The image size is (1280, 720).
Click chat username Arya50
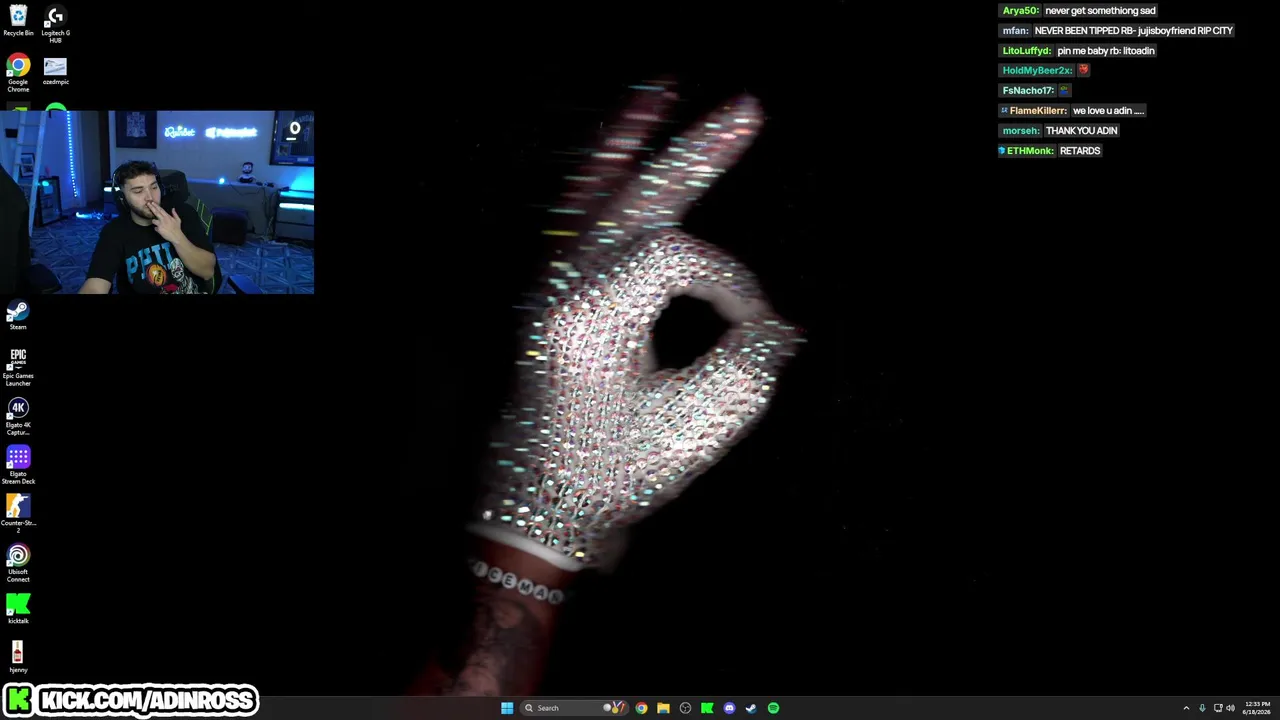[1021, 10]
